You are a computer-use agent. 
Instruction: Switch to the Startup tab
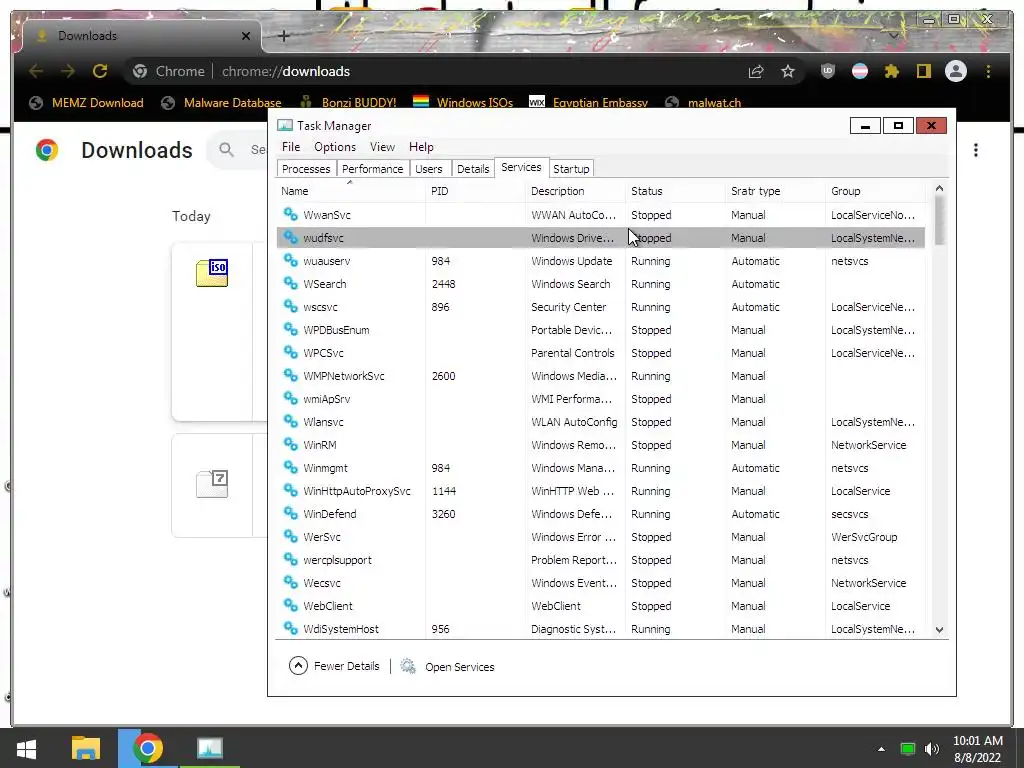[x=571, y=168]
